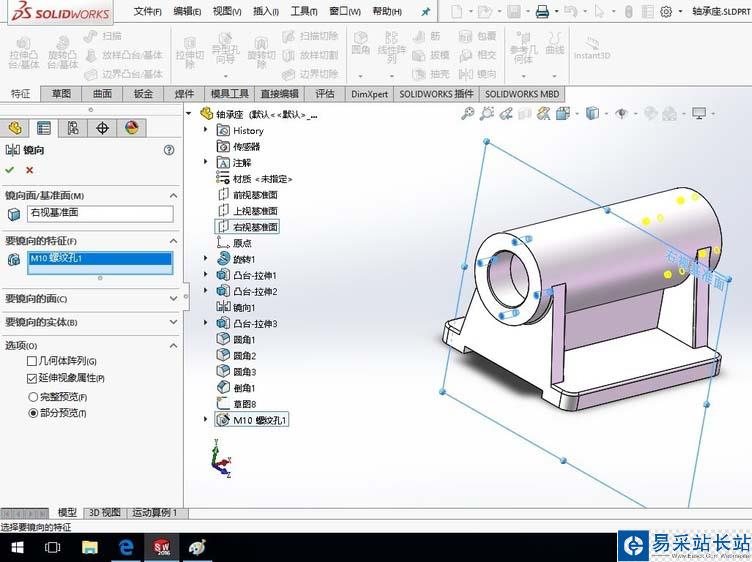Image resolution: width=752 pixels, height=562 pixels.
Task: Toggle the Geometry Pattern checkbox
Action: click(x=32, y=361)
